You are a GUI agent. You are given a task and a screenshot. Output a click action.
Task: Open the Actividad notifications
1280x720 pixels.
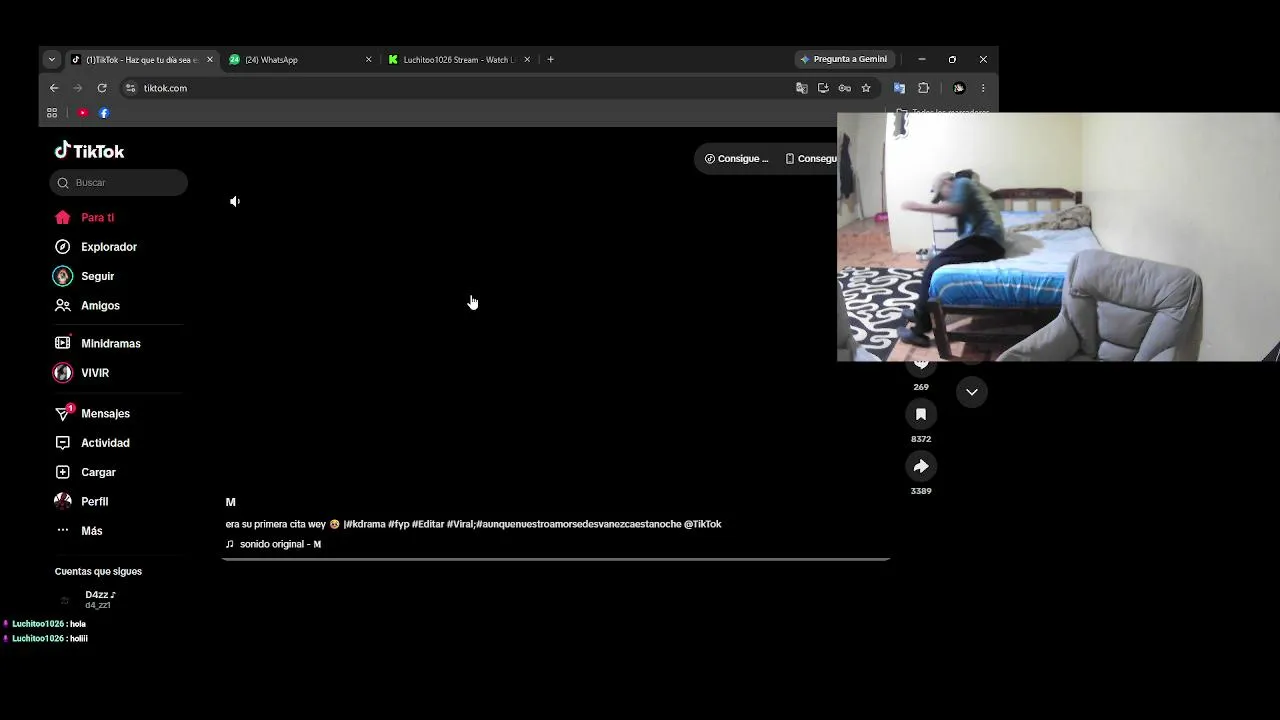click(93, 443)
